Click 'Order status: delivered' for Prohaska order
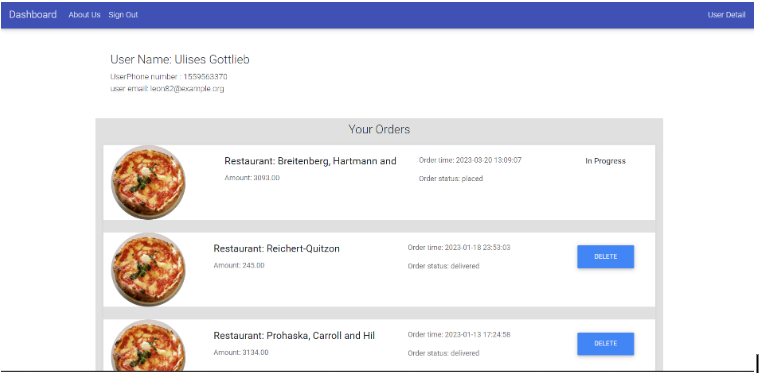 [443, 353]
